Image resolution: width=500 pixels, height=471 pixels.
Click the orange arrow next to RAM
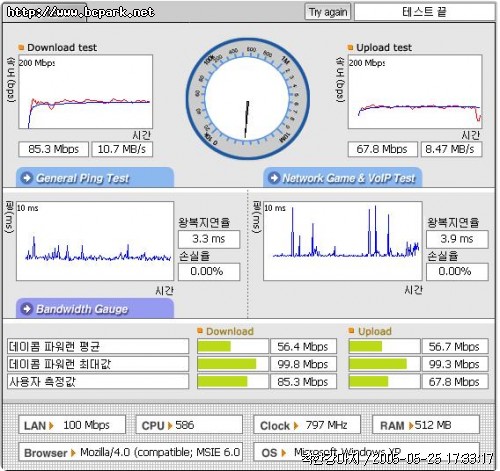(x=411, y=426)
